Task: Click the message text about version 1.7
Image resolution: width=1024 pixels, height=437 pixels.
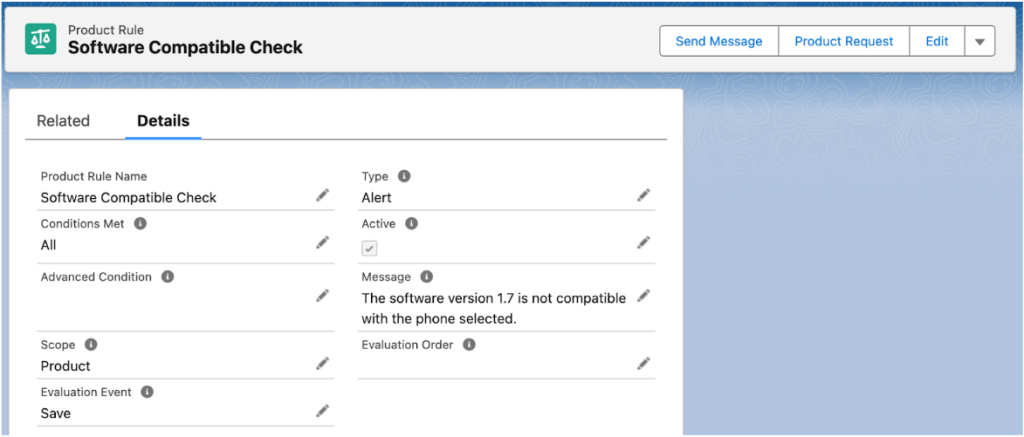Action: click(x=494, y=308)
